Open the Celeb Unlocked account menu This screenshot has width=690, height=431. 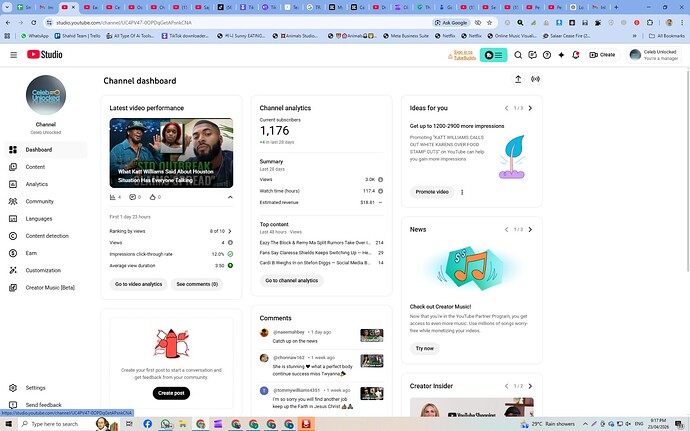click(654, 55)
